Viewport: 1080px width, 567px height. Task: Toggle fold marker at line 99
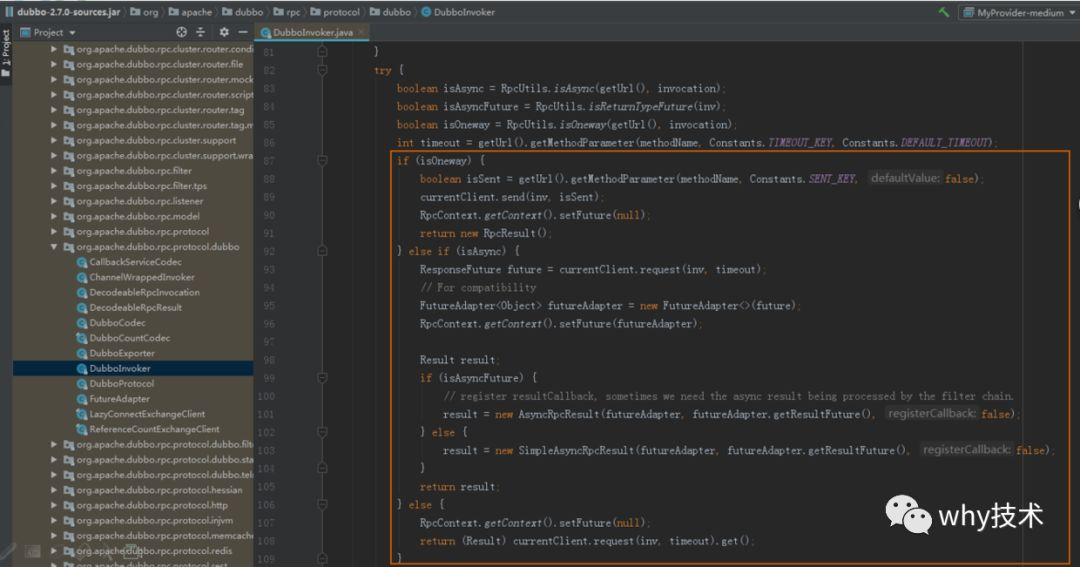coord(322,378)
